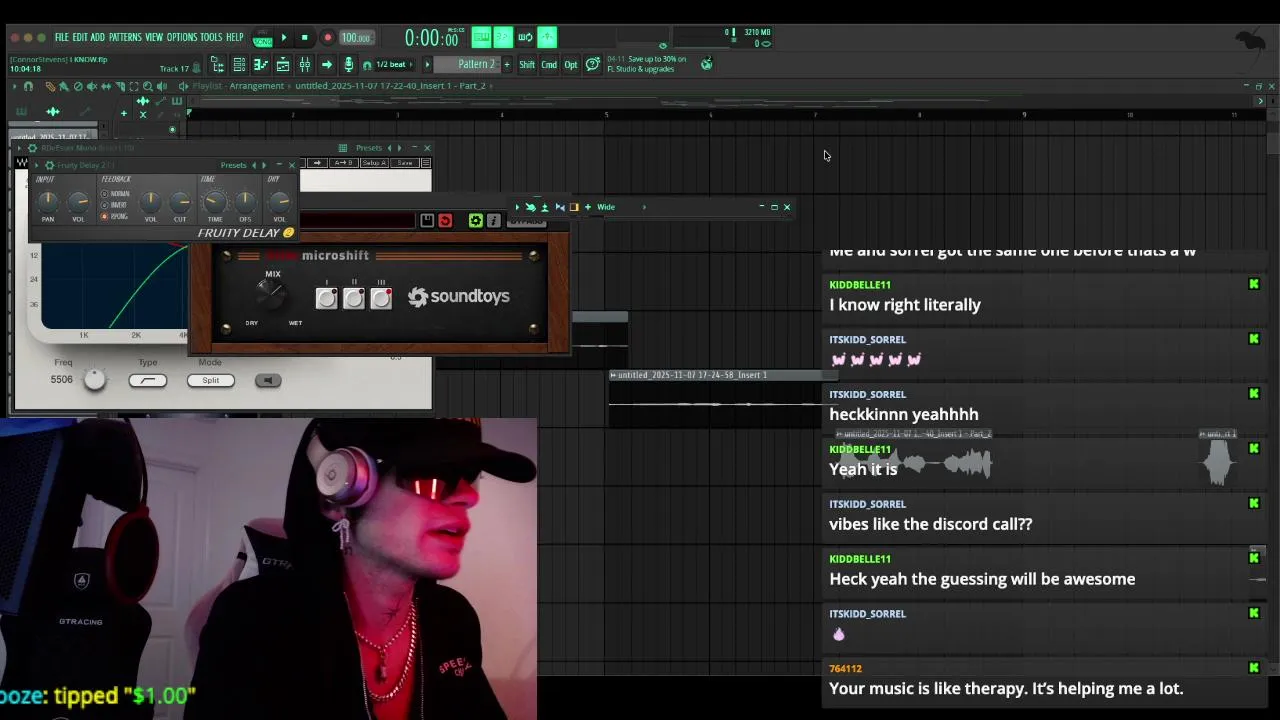Select the playlist Delete tool
This screenshot has width=1280, height=720.
coord(78,86)
